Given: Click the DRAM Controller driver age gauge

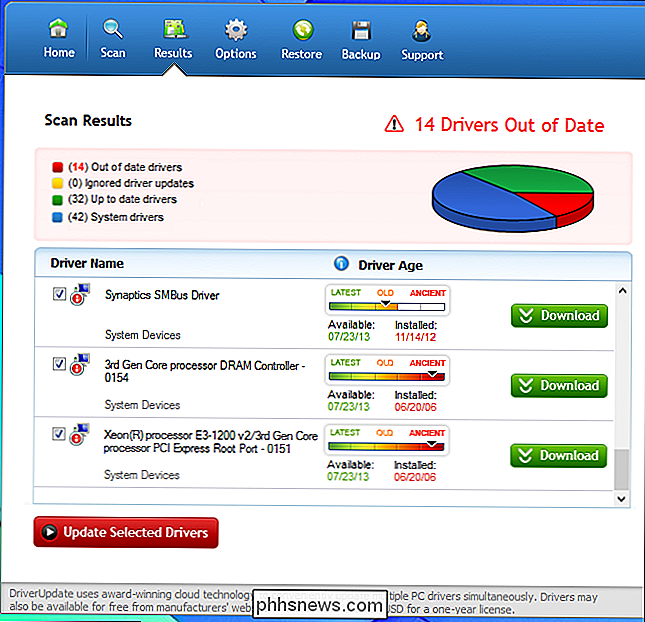Looking at the screenshot, I should 387,370.
